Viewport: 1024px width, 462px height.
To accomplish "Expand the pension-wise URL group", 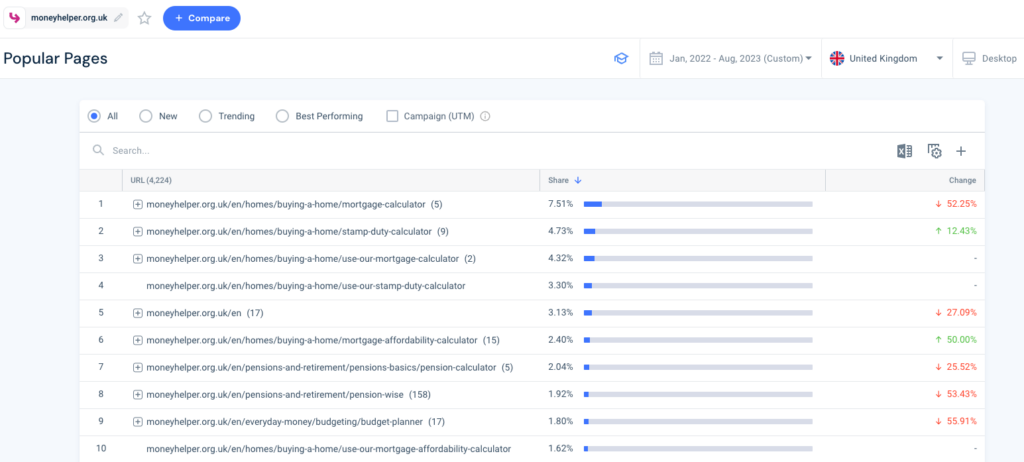I will [138, 394].
